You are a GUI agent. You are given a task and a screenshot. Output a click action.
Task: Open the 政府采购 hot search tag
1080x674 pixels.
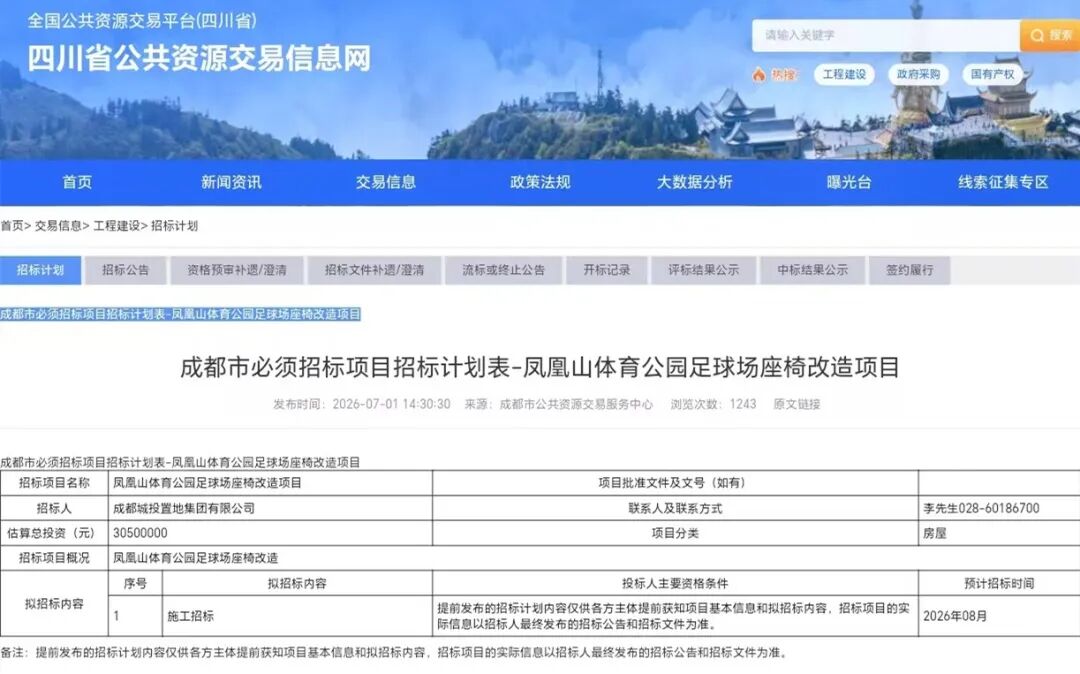click(918, 74)
